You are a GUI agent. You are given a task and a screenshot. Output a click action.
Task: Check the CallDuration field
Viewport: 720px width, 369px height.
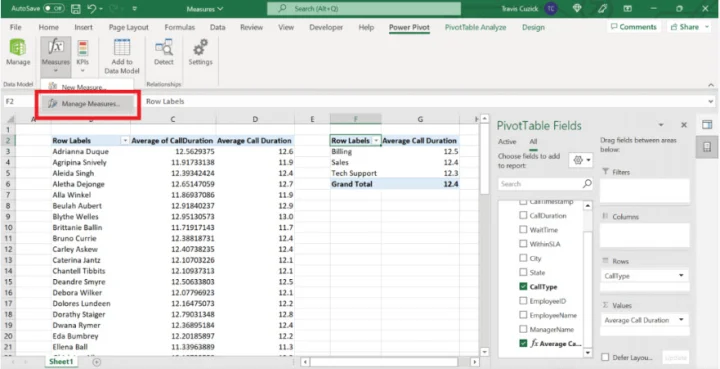tap(523, 215)
